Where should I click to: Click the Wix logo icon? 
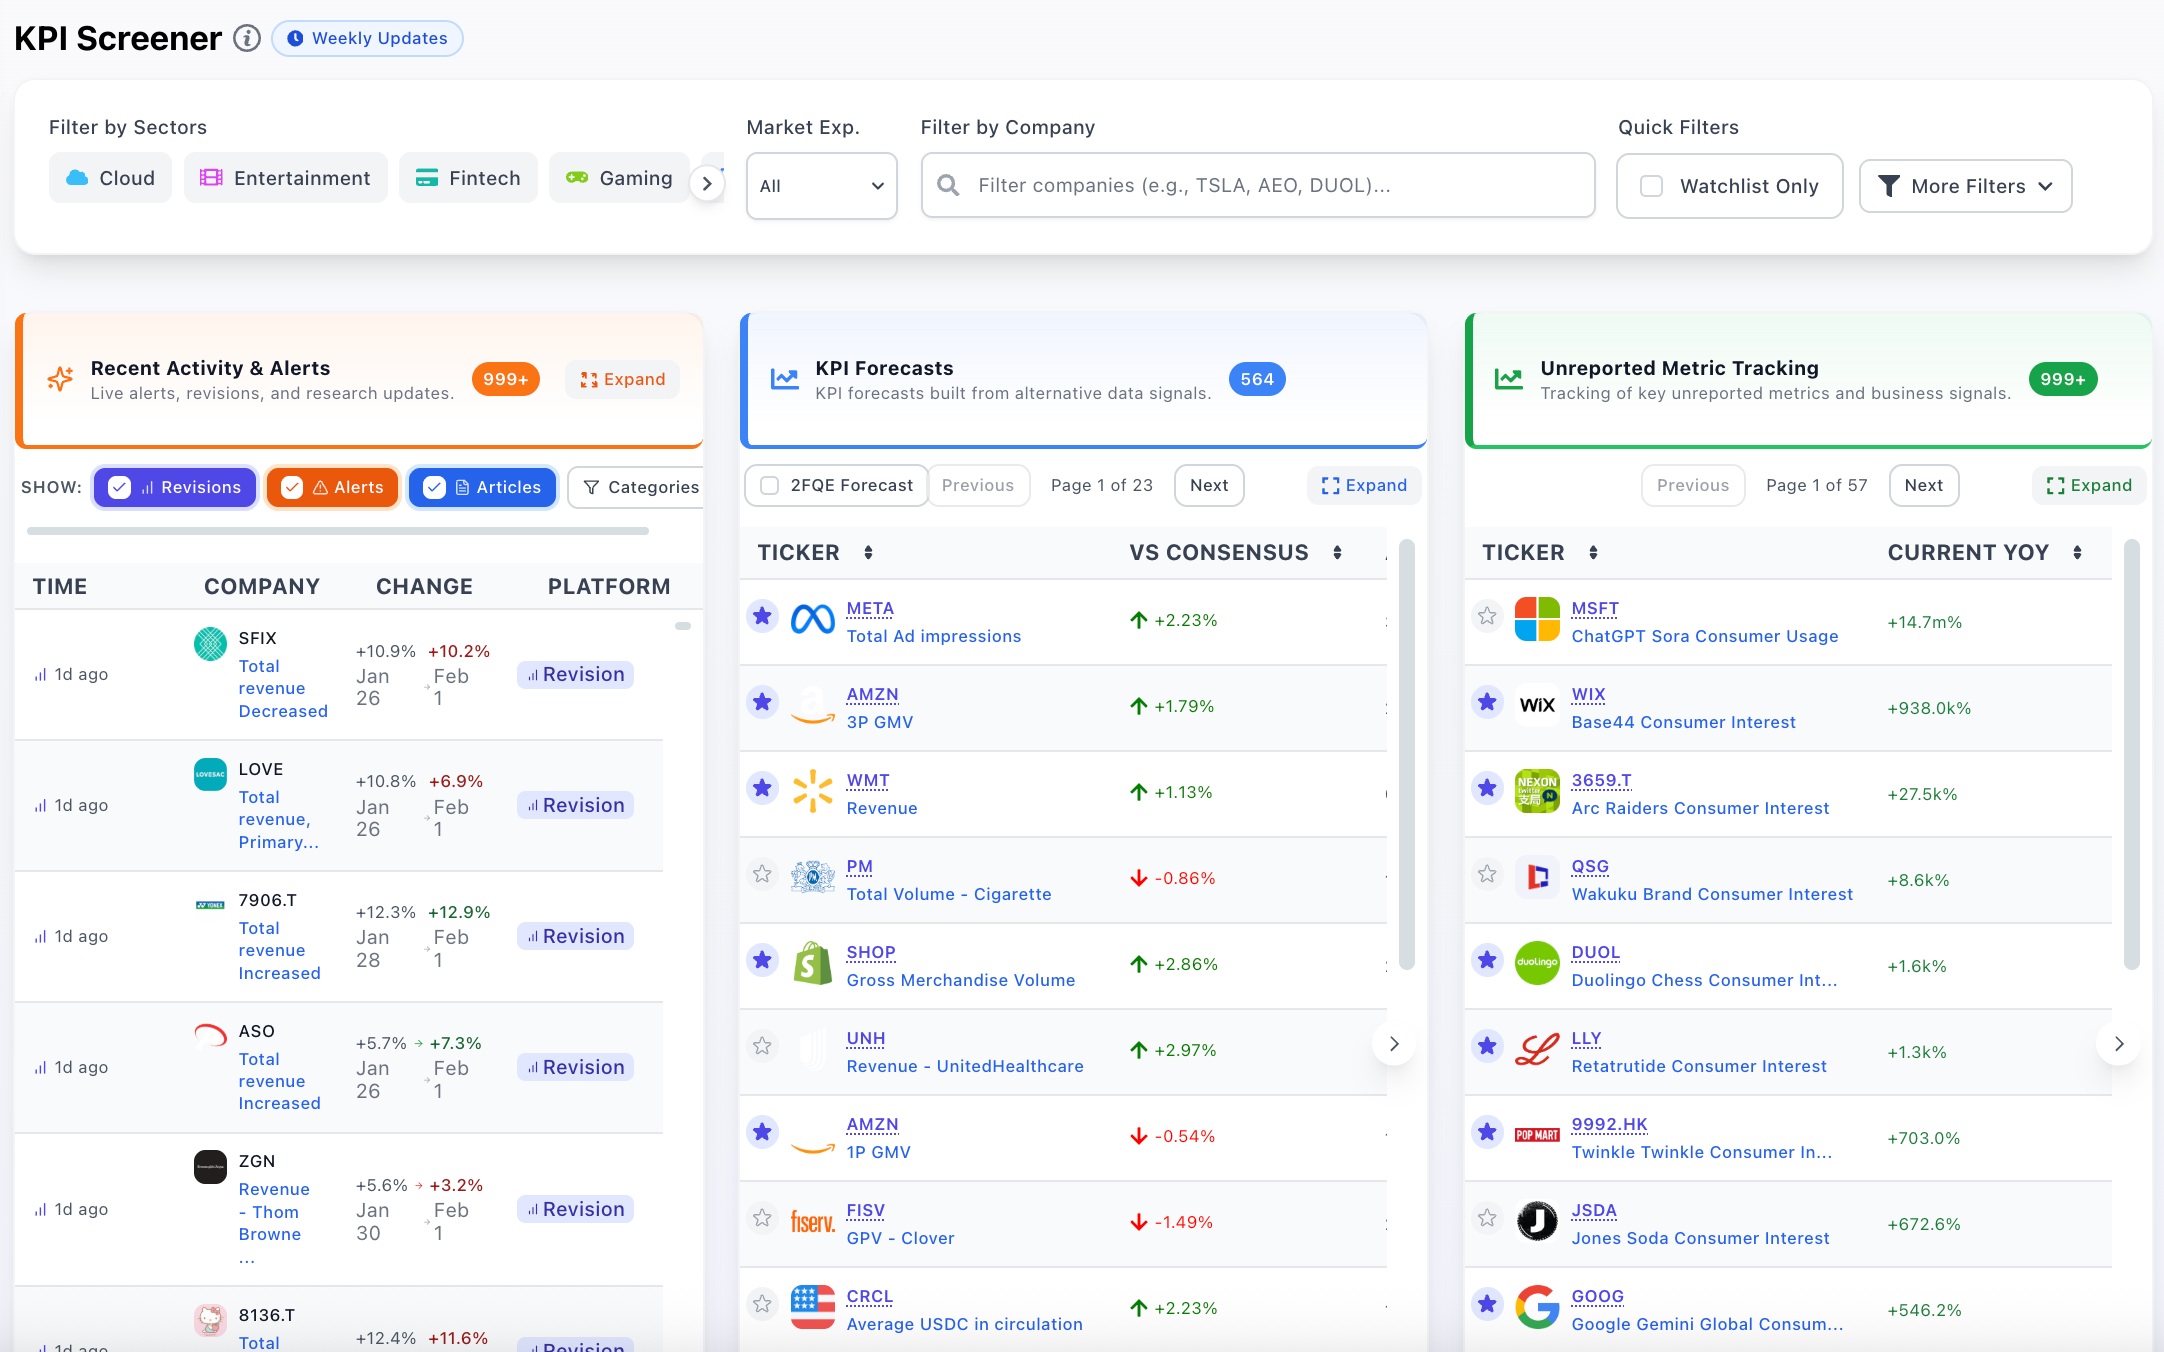click(1537, 705)
